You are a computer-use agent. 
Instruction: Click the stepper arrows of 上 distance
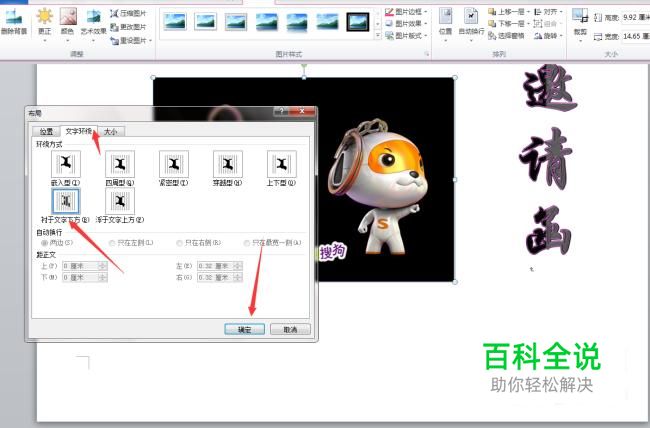[x=102, y=266]
